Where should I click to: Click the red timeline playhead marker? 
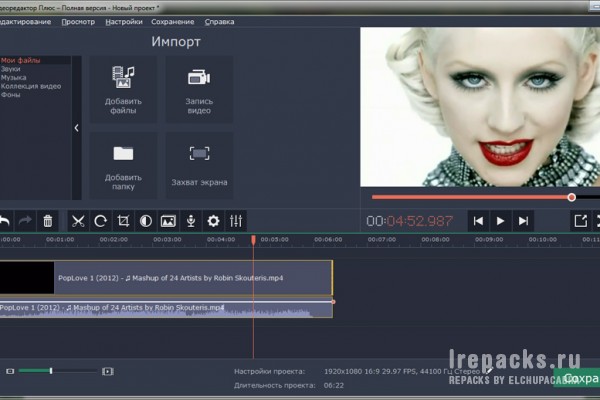253,240
